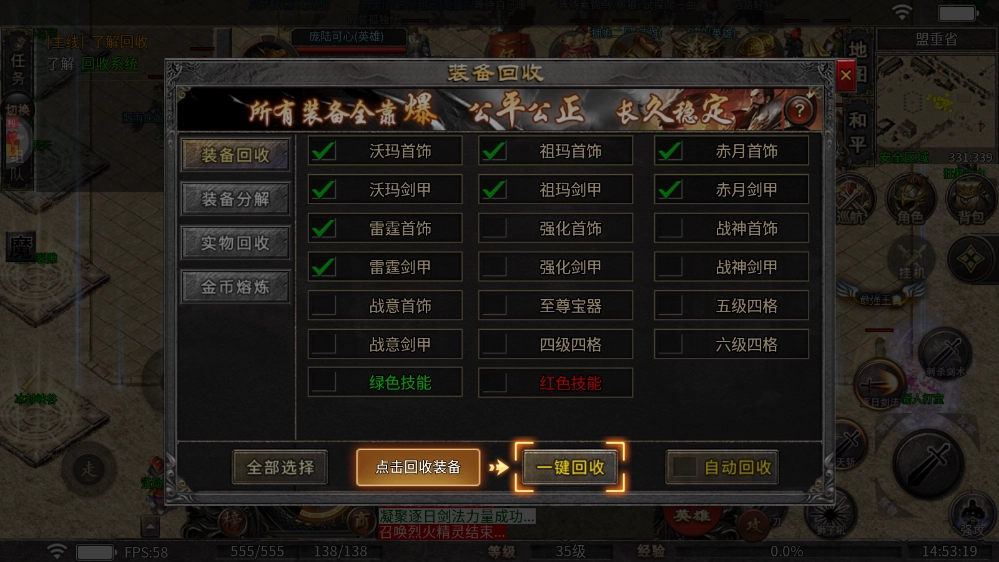Open the 实物回收 tab

coord(236,243)
